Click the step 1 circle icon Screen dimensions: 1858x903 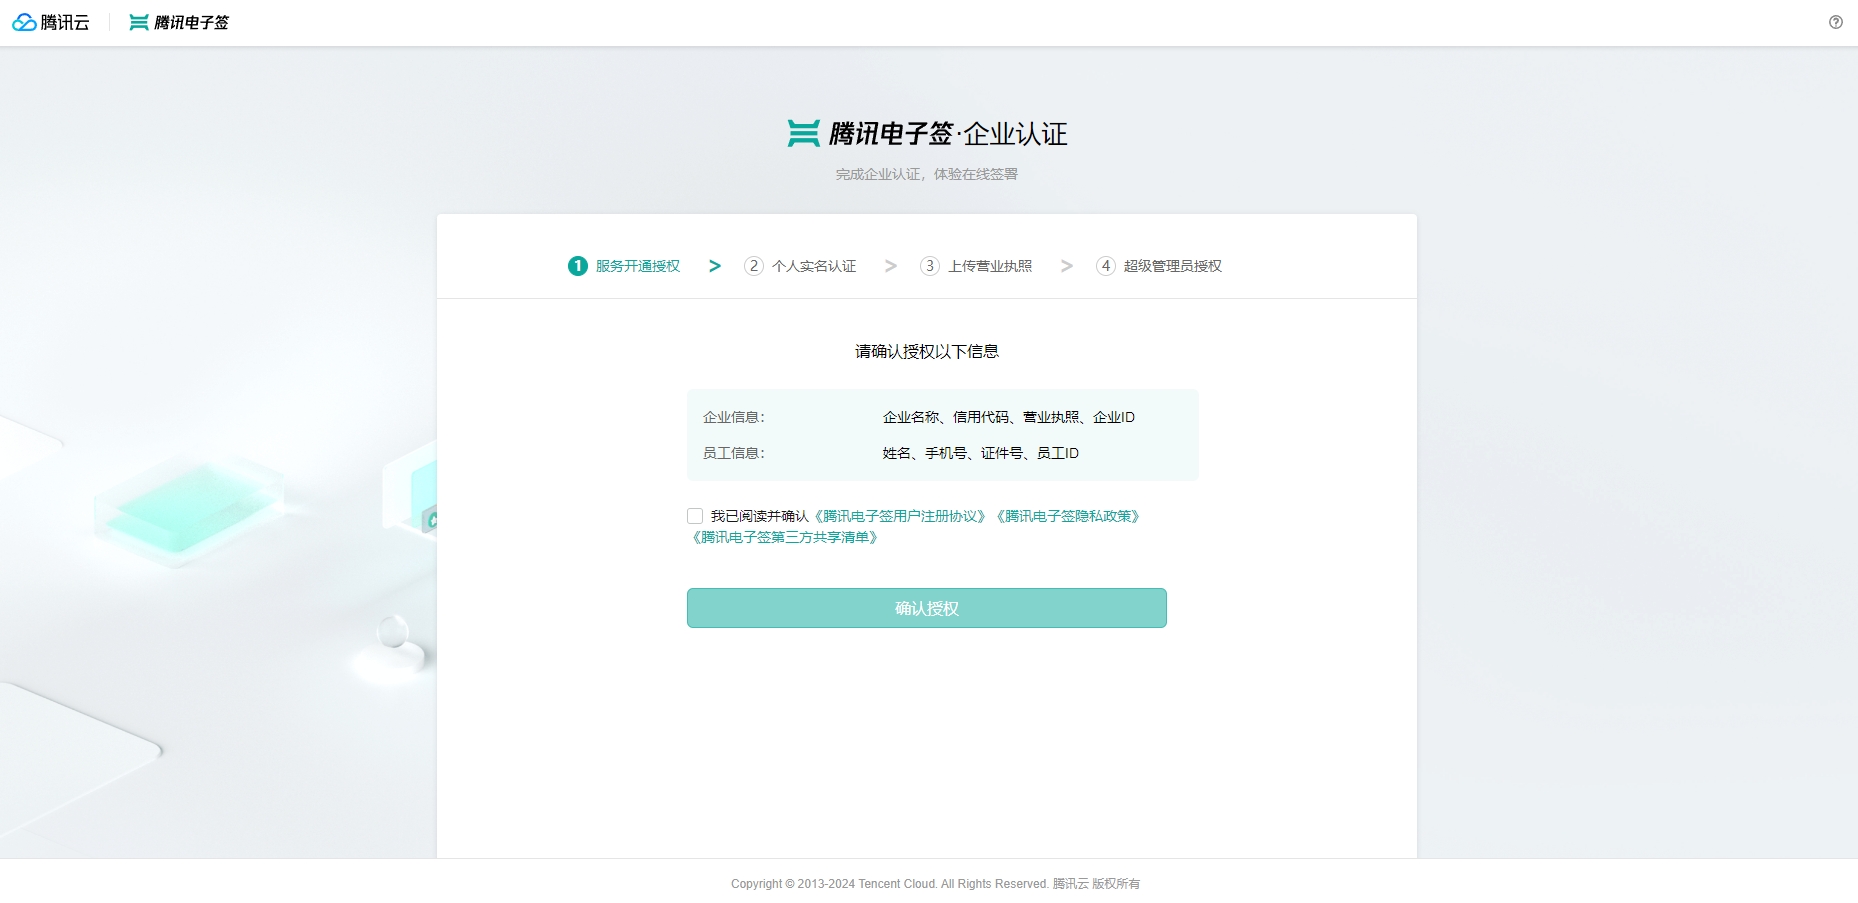tap(577, 266)
